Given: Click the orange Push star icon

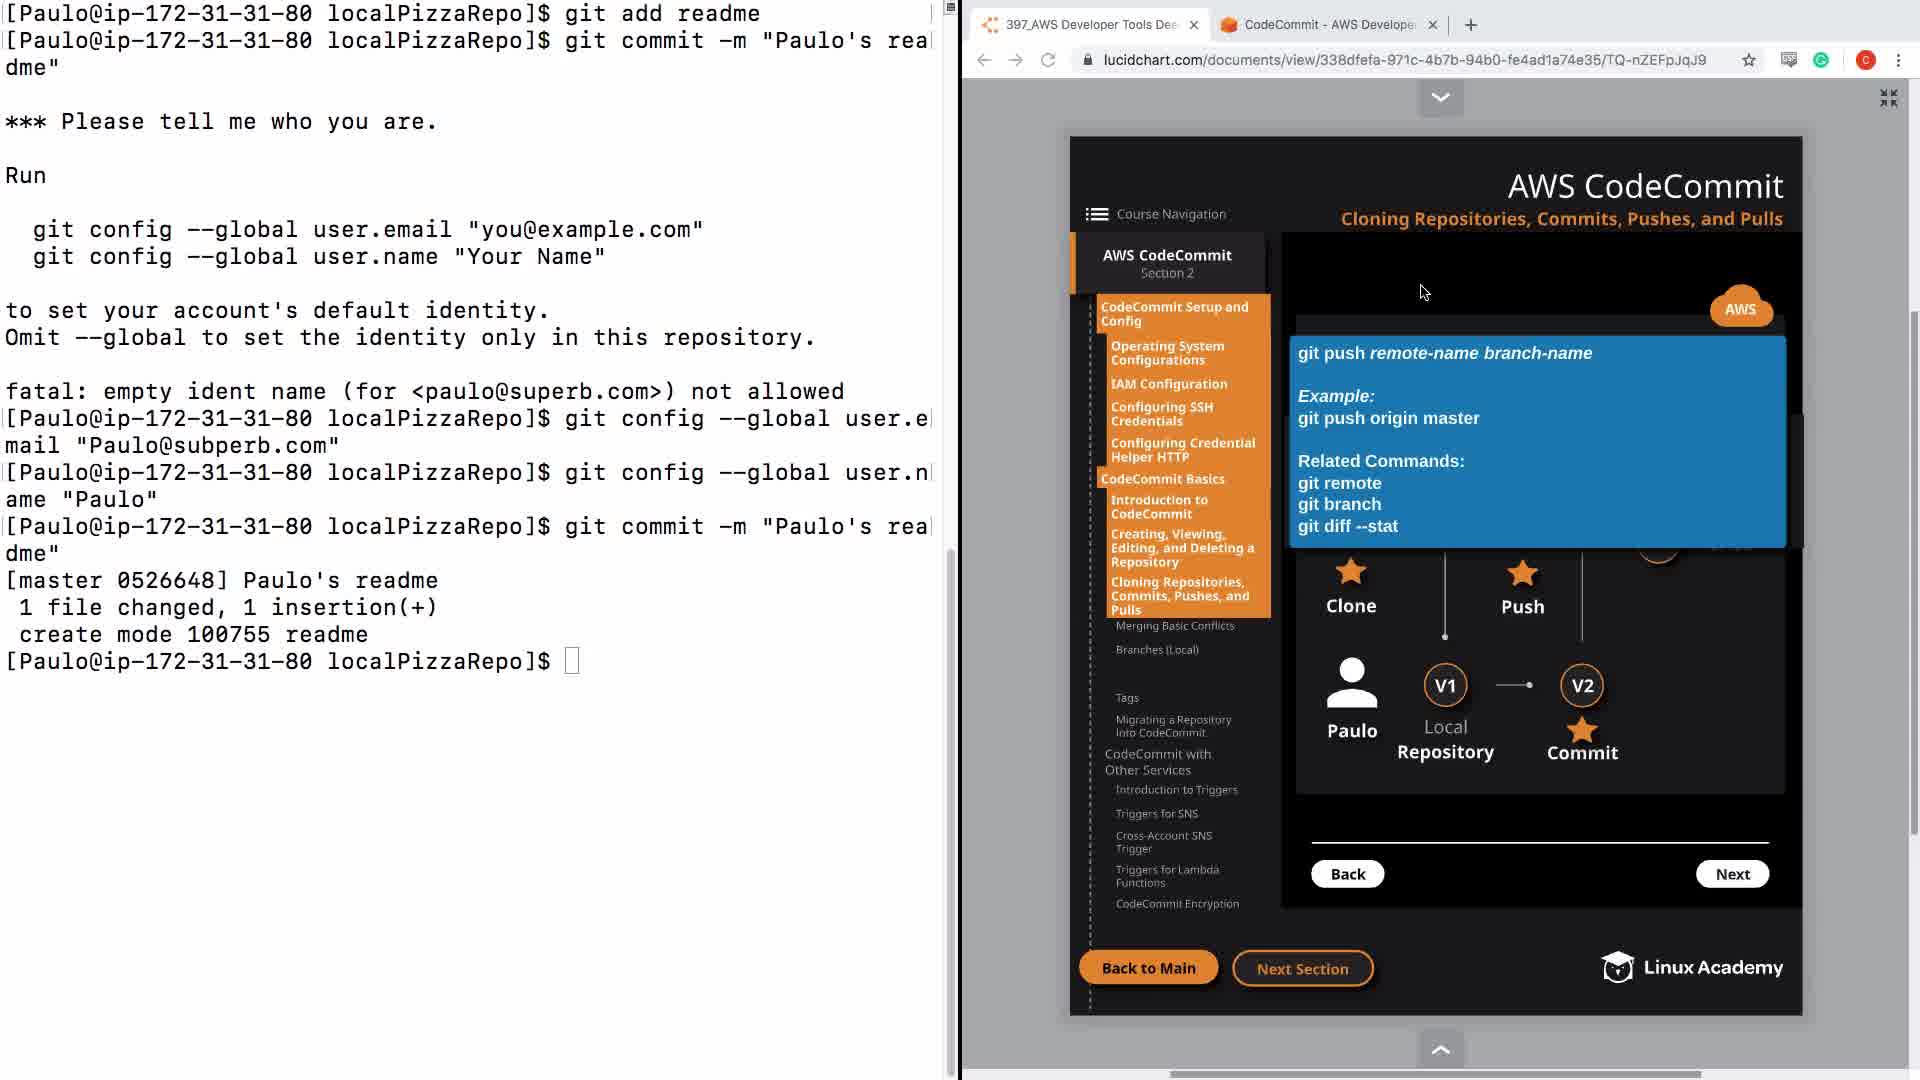Looking at the screenshot, I should 1522,573.
